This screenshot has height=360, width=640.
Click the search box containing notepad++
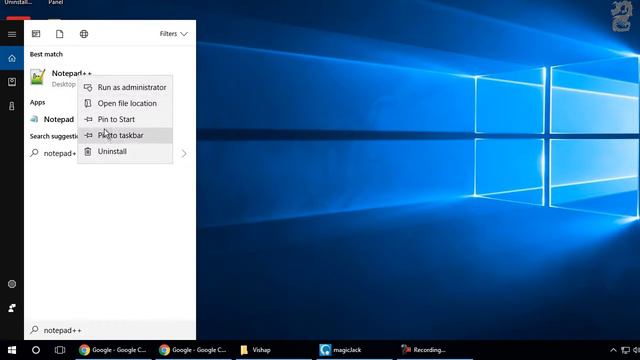(x=110, y=330)
